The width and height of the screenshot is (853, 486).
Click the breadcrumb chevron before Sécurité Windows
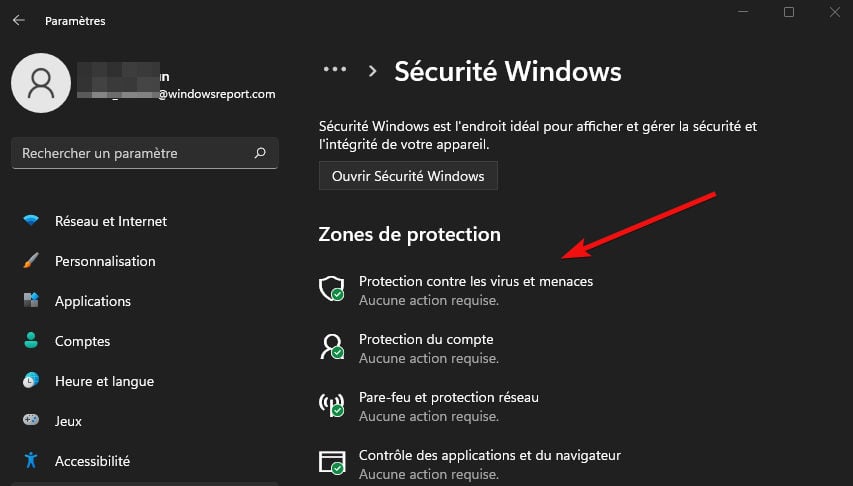pos(373,71)
